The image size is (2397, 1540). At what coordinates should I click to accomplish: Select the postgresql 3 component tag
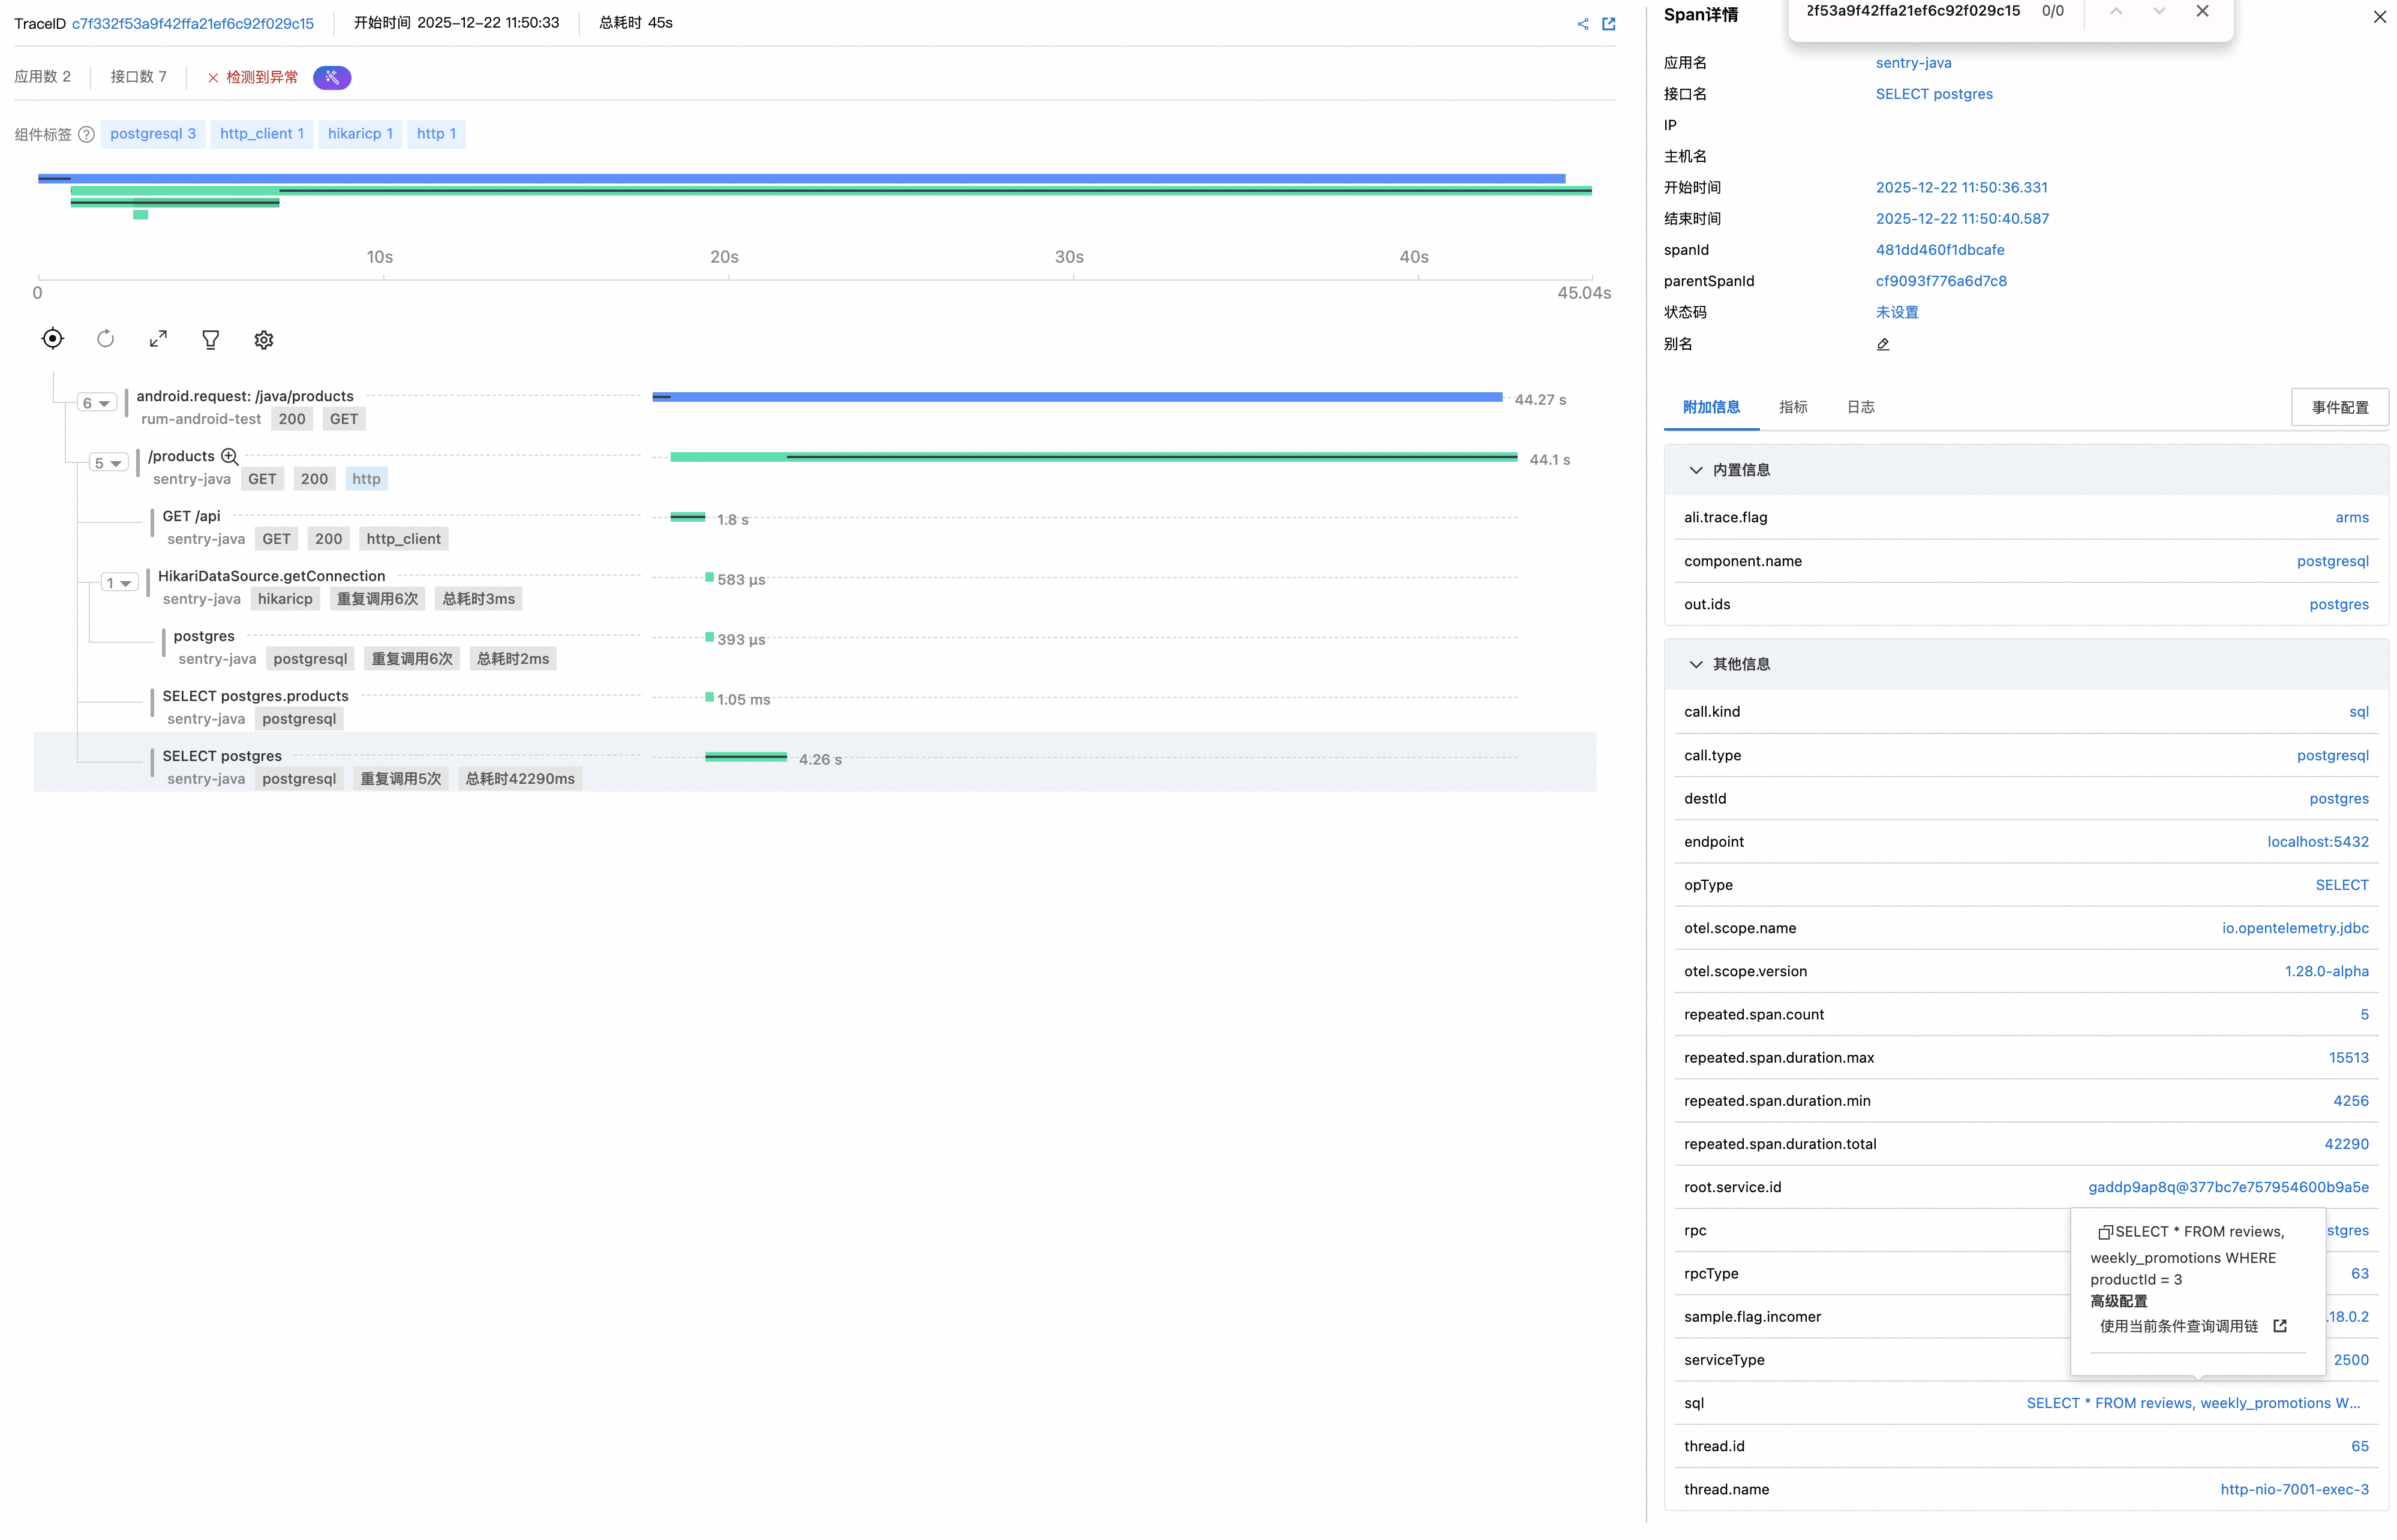click(x=153, y=134)
